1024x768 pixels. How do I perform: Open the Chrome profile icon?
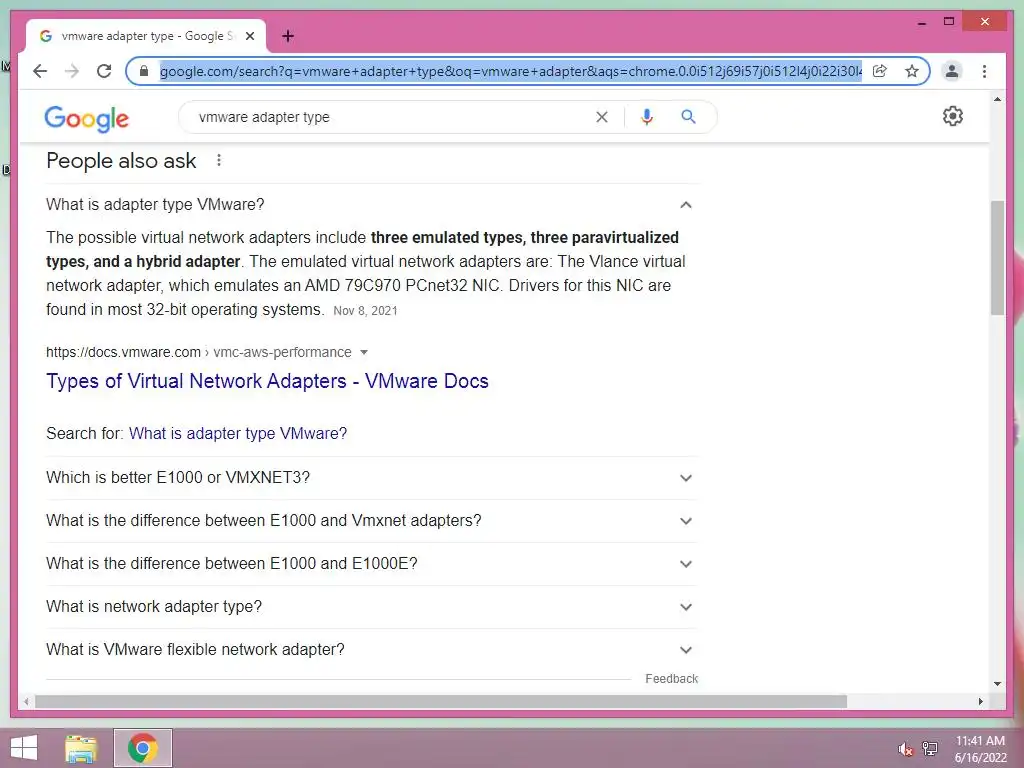click(x=952, y=71)
